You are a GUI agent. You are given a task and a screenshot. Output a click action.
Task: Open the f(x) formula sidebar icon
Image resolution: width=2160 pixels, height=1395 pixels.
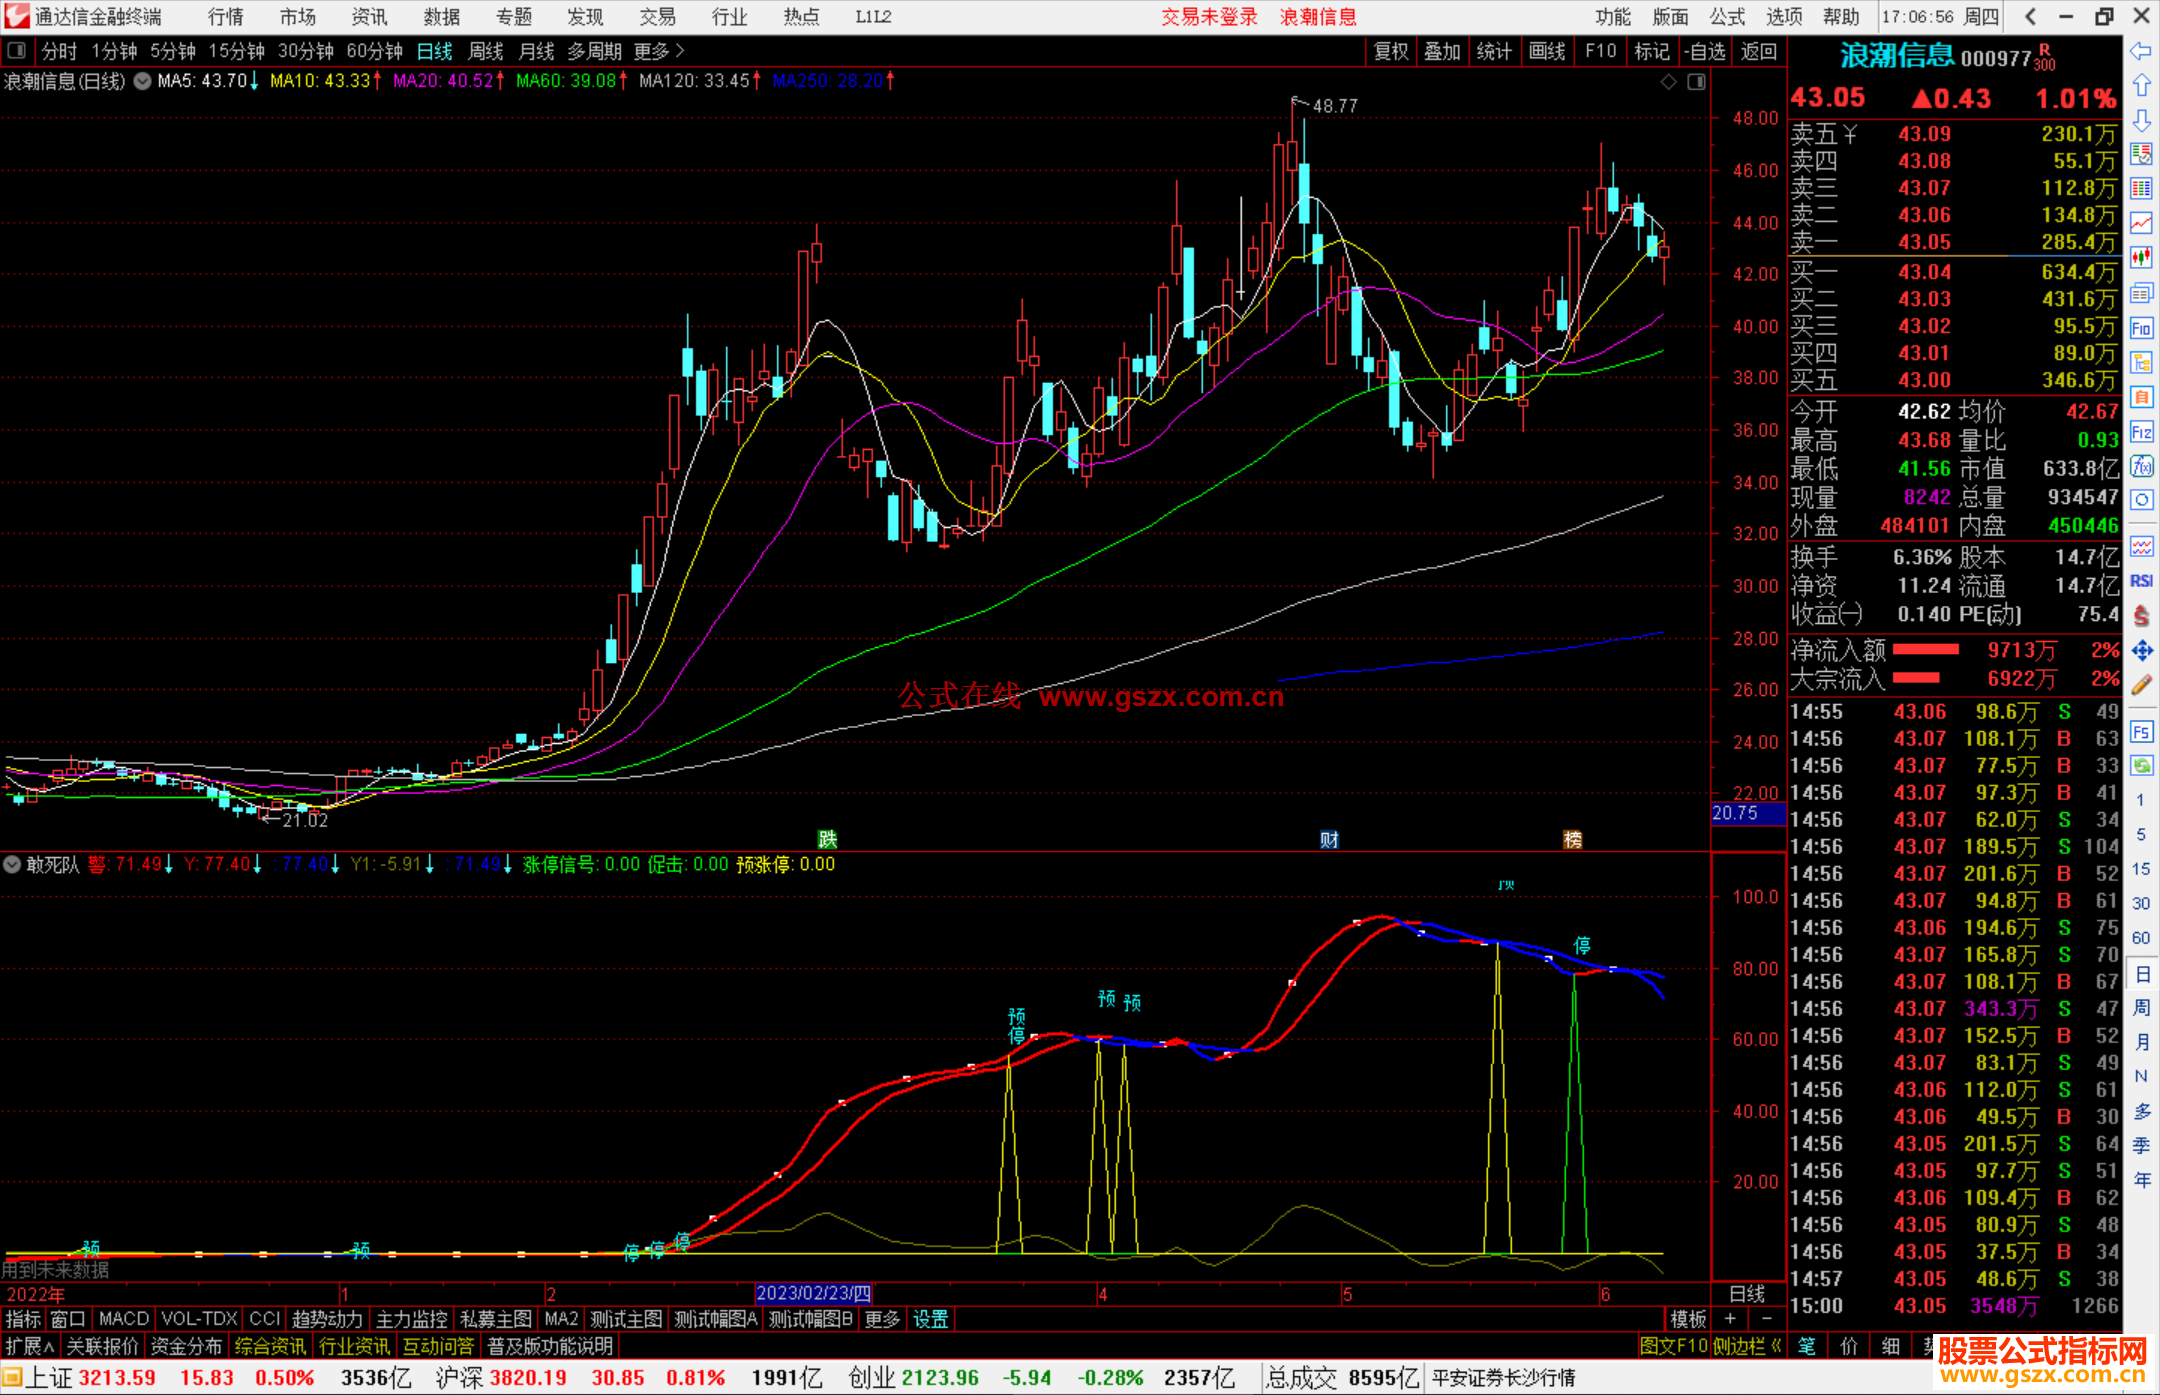coord(2141,466)
